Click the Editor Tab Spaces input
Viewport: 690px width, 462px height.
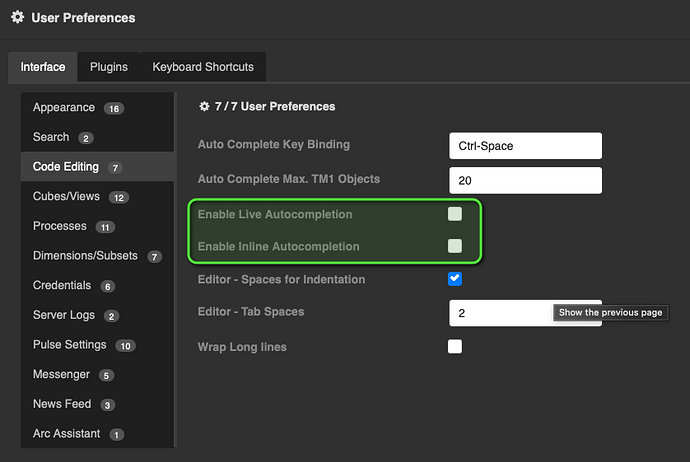(x=500, y=313)
